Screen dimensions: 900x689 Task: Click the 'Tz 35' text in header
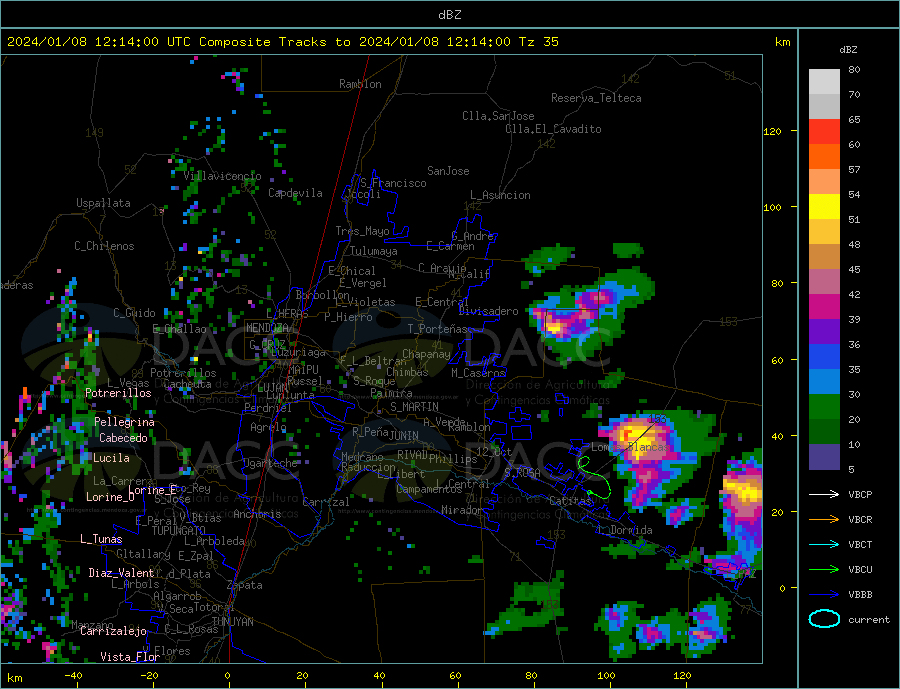click(x=538, y=42)
